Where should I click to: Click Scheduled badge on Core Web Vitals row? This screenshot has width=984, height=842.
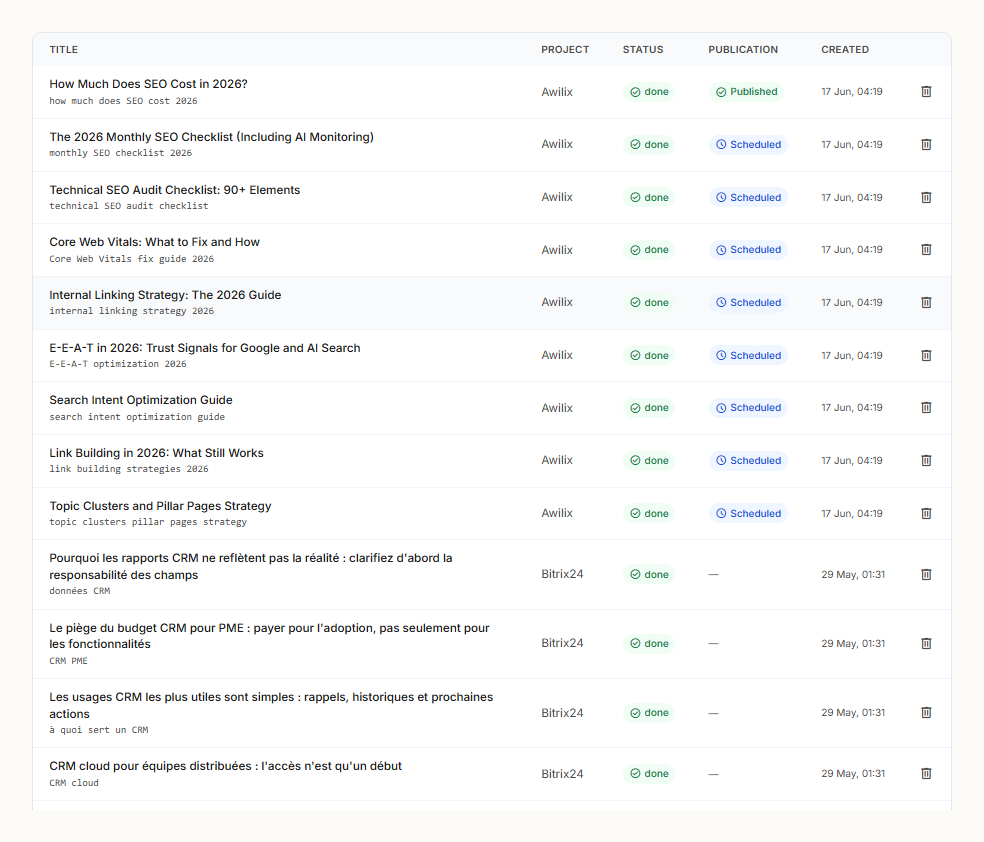coord(748,250)
